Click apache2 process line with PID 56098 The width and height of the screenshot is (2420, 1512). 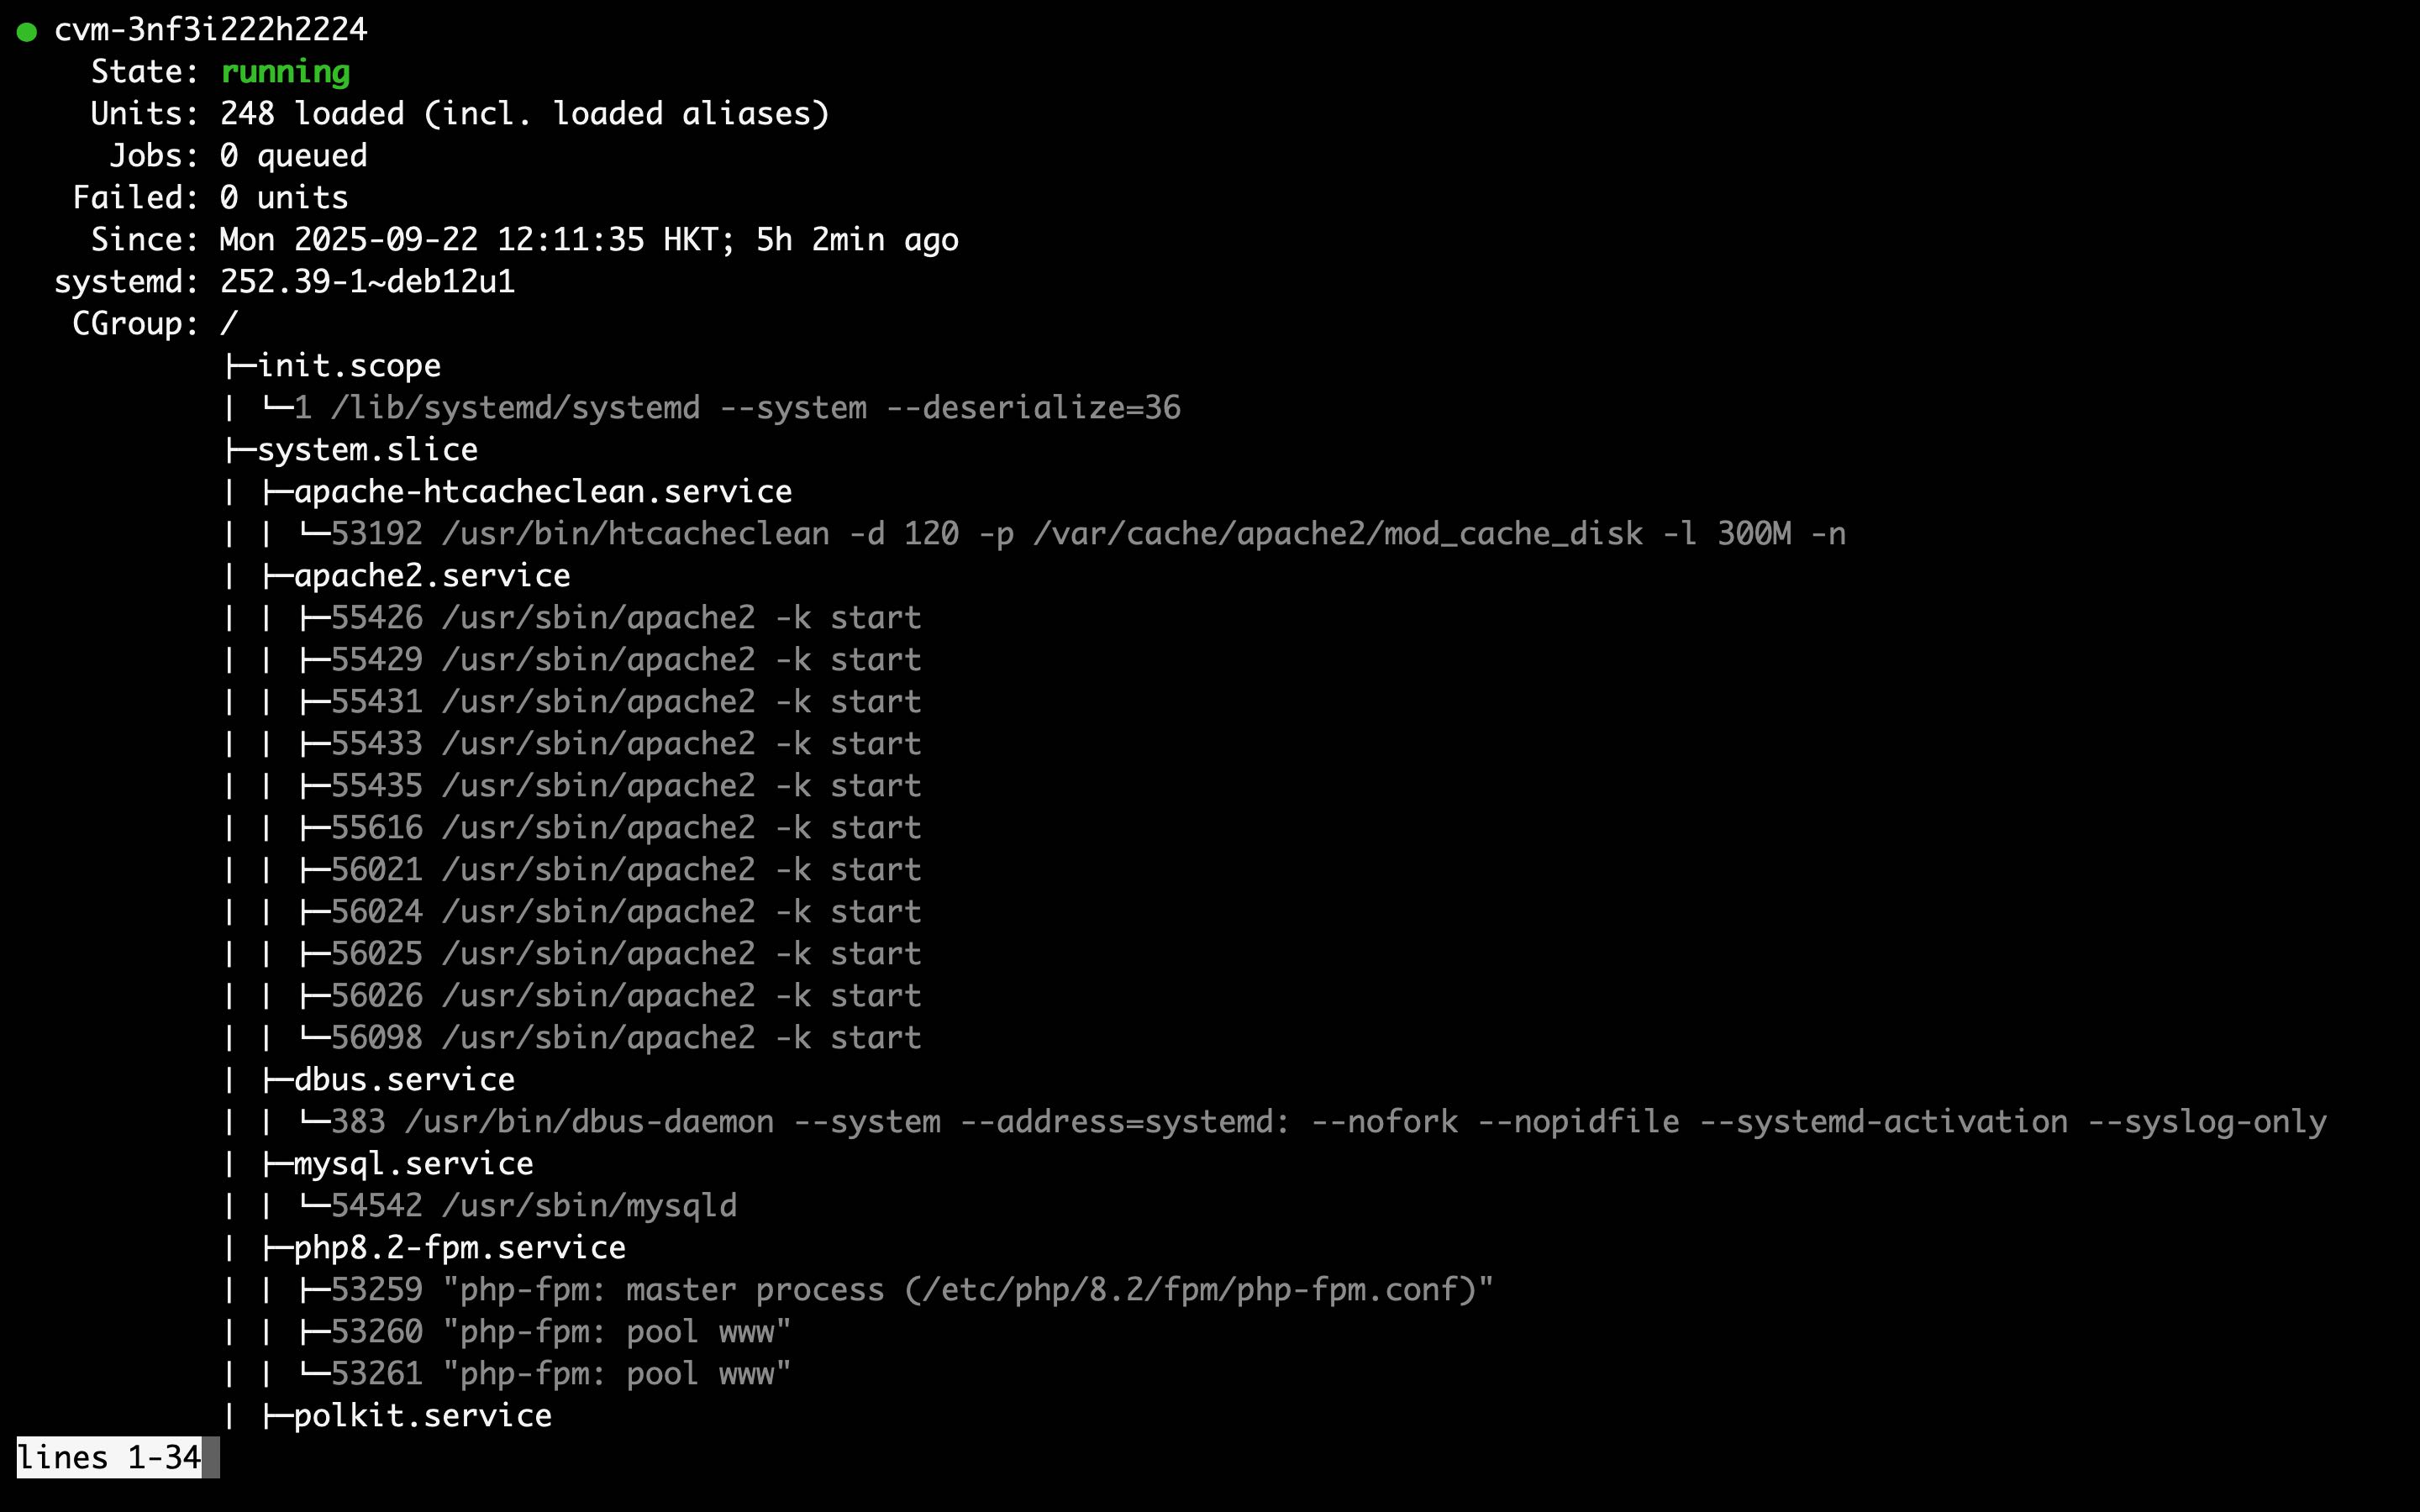click(625, 1038)
